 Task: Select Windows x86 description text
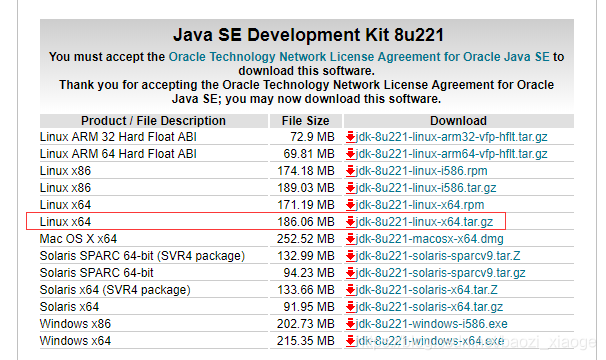(x=75, y=324)
